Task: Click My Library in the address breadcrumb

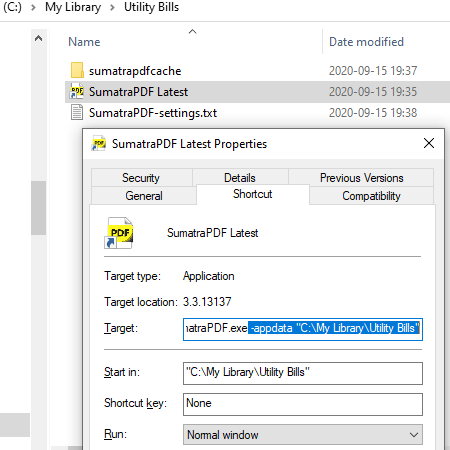Action: [x=73, y=7]
